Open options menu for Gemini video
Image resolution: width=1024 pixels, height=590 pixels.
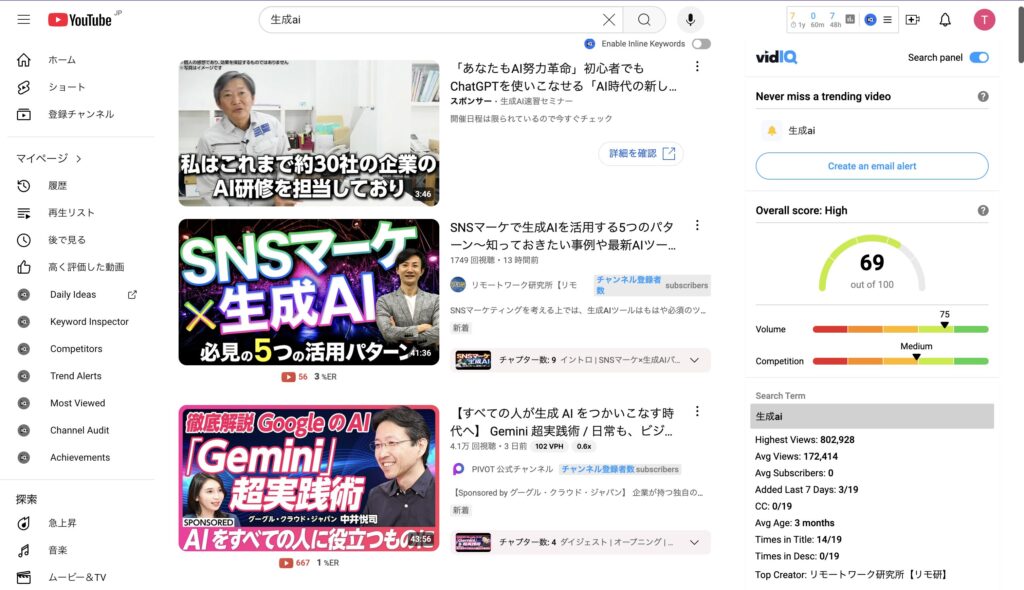pyautogui.click(x=697, y=412)
